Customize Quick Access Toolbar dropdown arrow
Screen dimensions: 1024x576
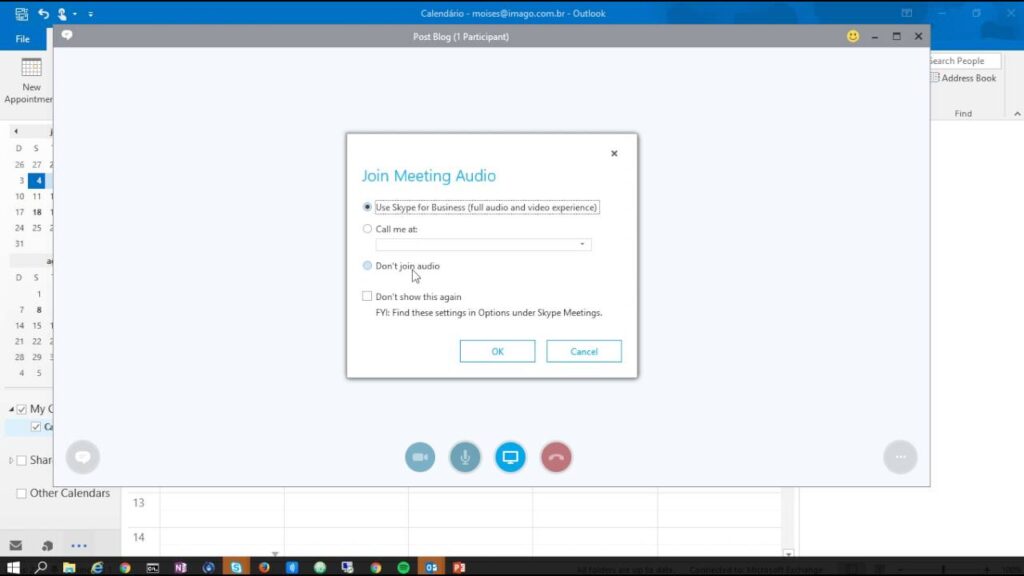tap(90, 14)
